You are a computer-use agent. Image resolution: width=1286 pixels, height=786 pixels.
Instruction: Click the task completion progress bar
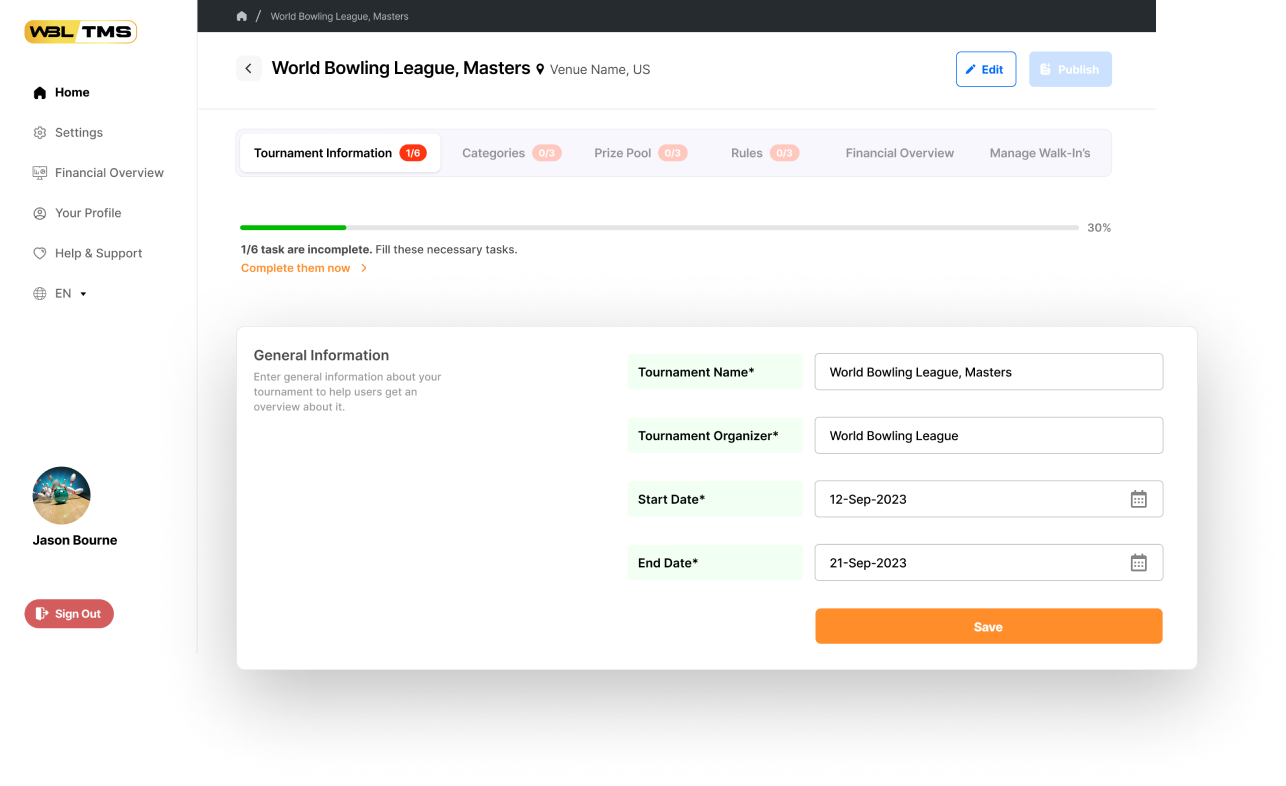coord(659,228)
